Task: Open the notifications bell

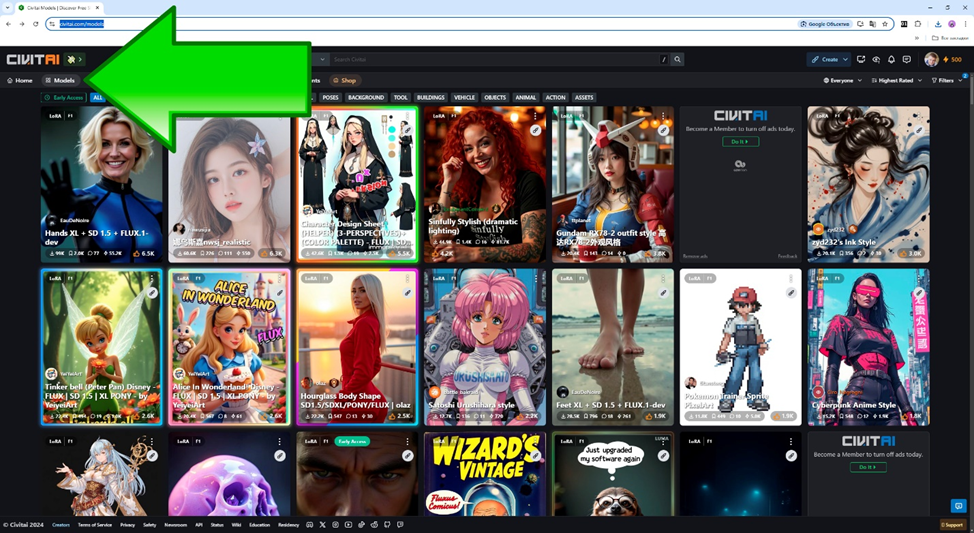Action: [891, 60]
